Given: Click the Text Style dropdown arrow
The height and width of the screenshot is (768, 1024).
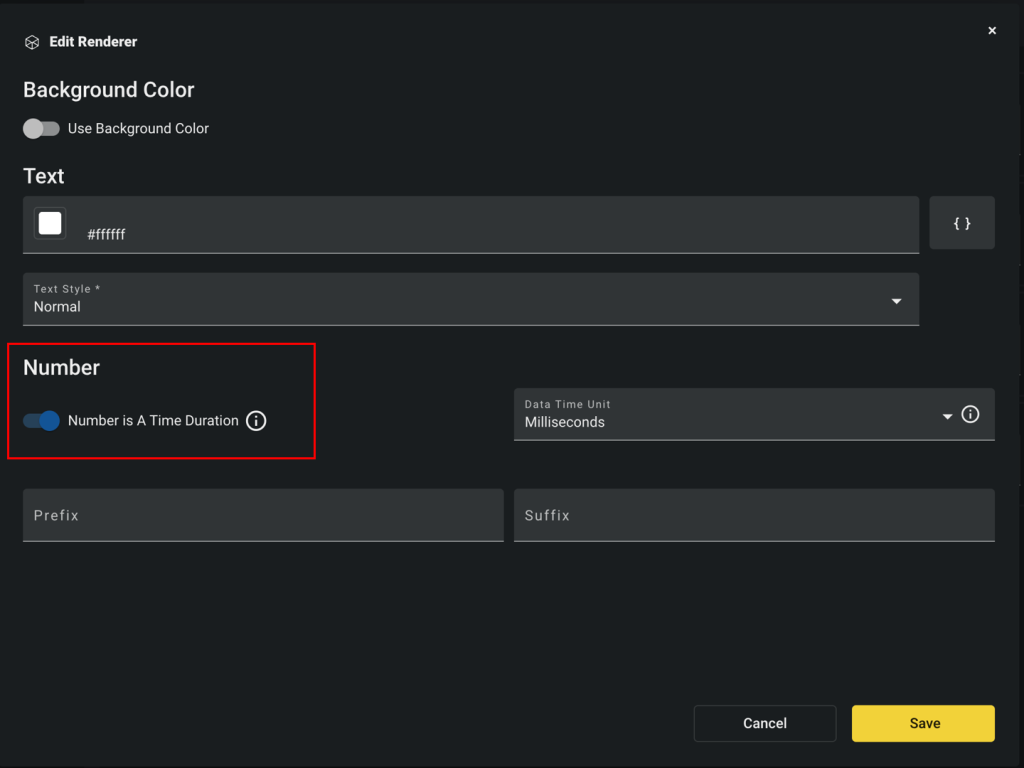Looking at the screenshot, I should [x=896, y=301].
